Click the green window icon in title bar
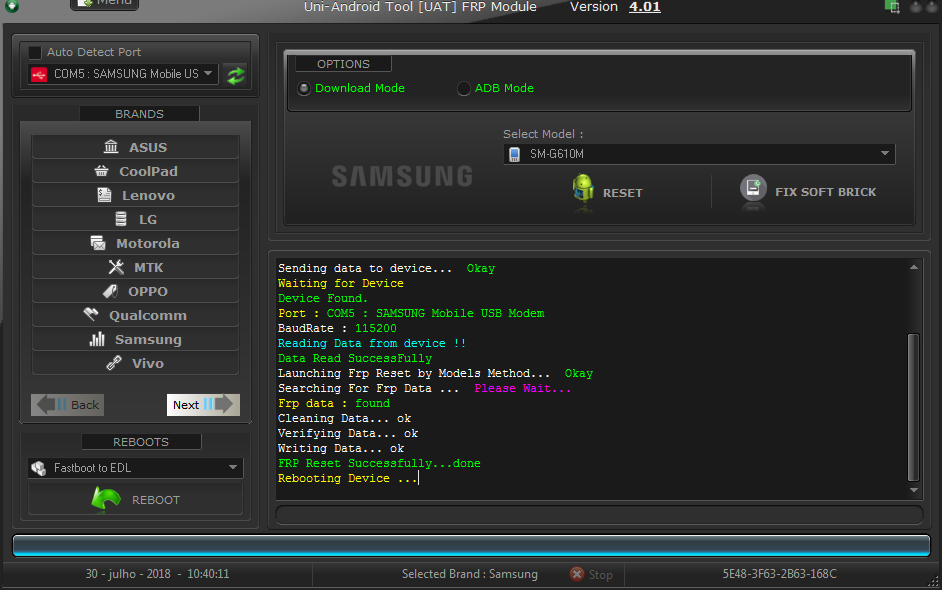The height and width of the screenshot is (590, 942). click(892, 7)
